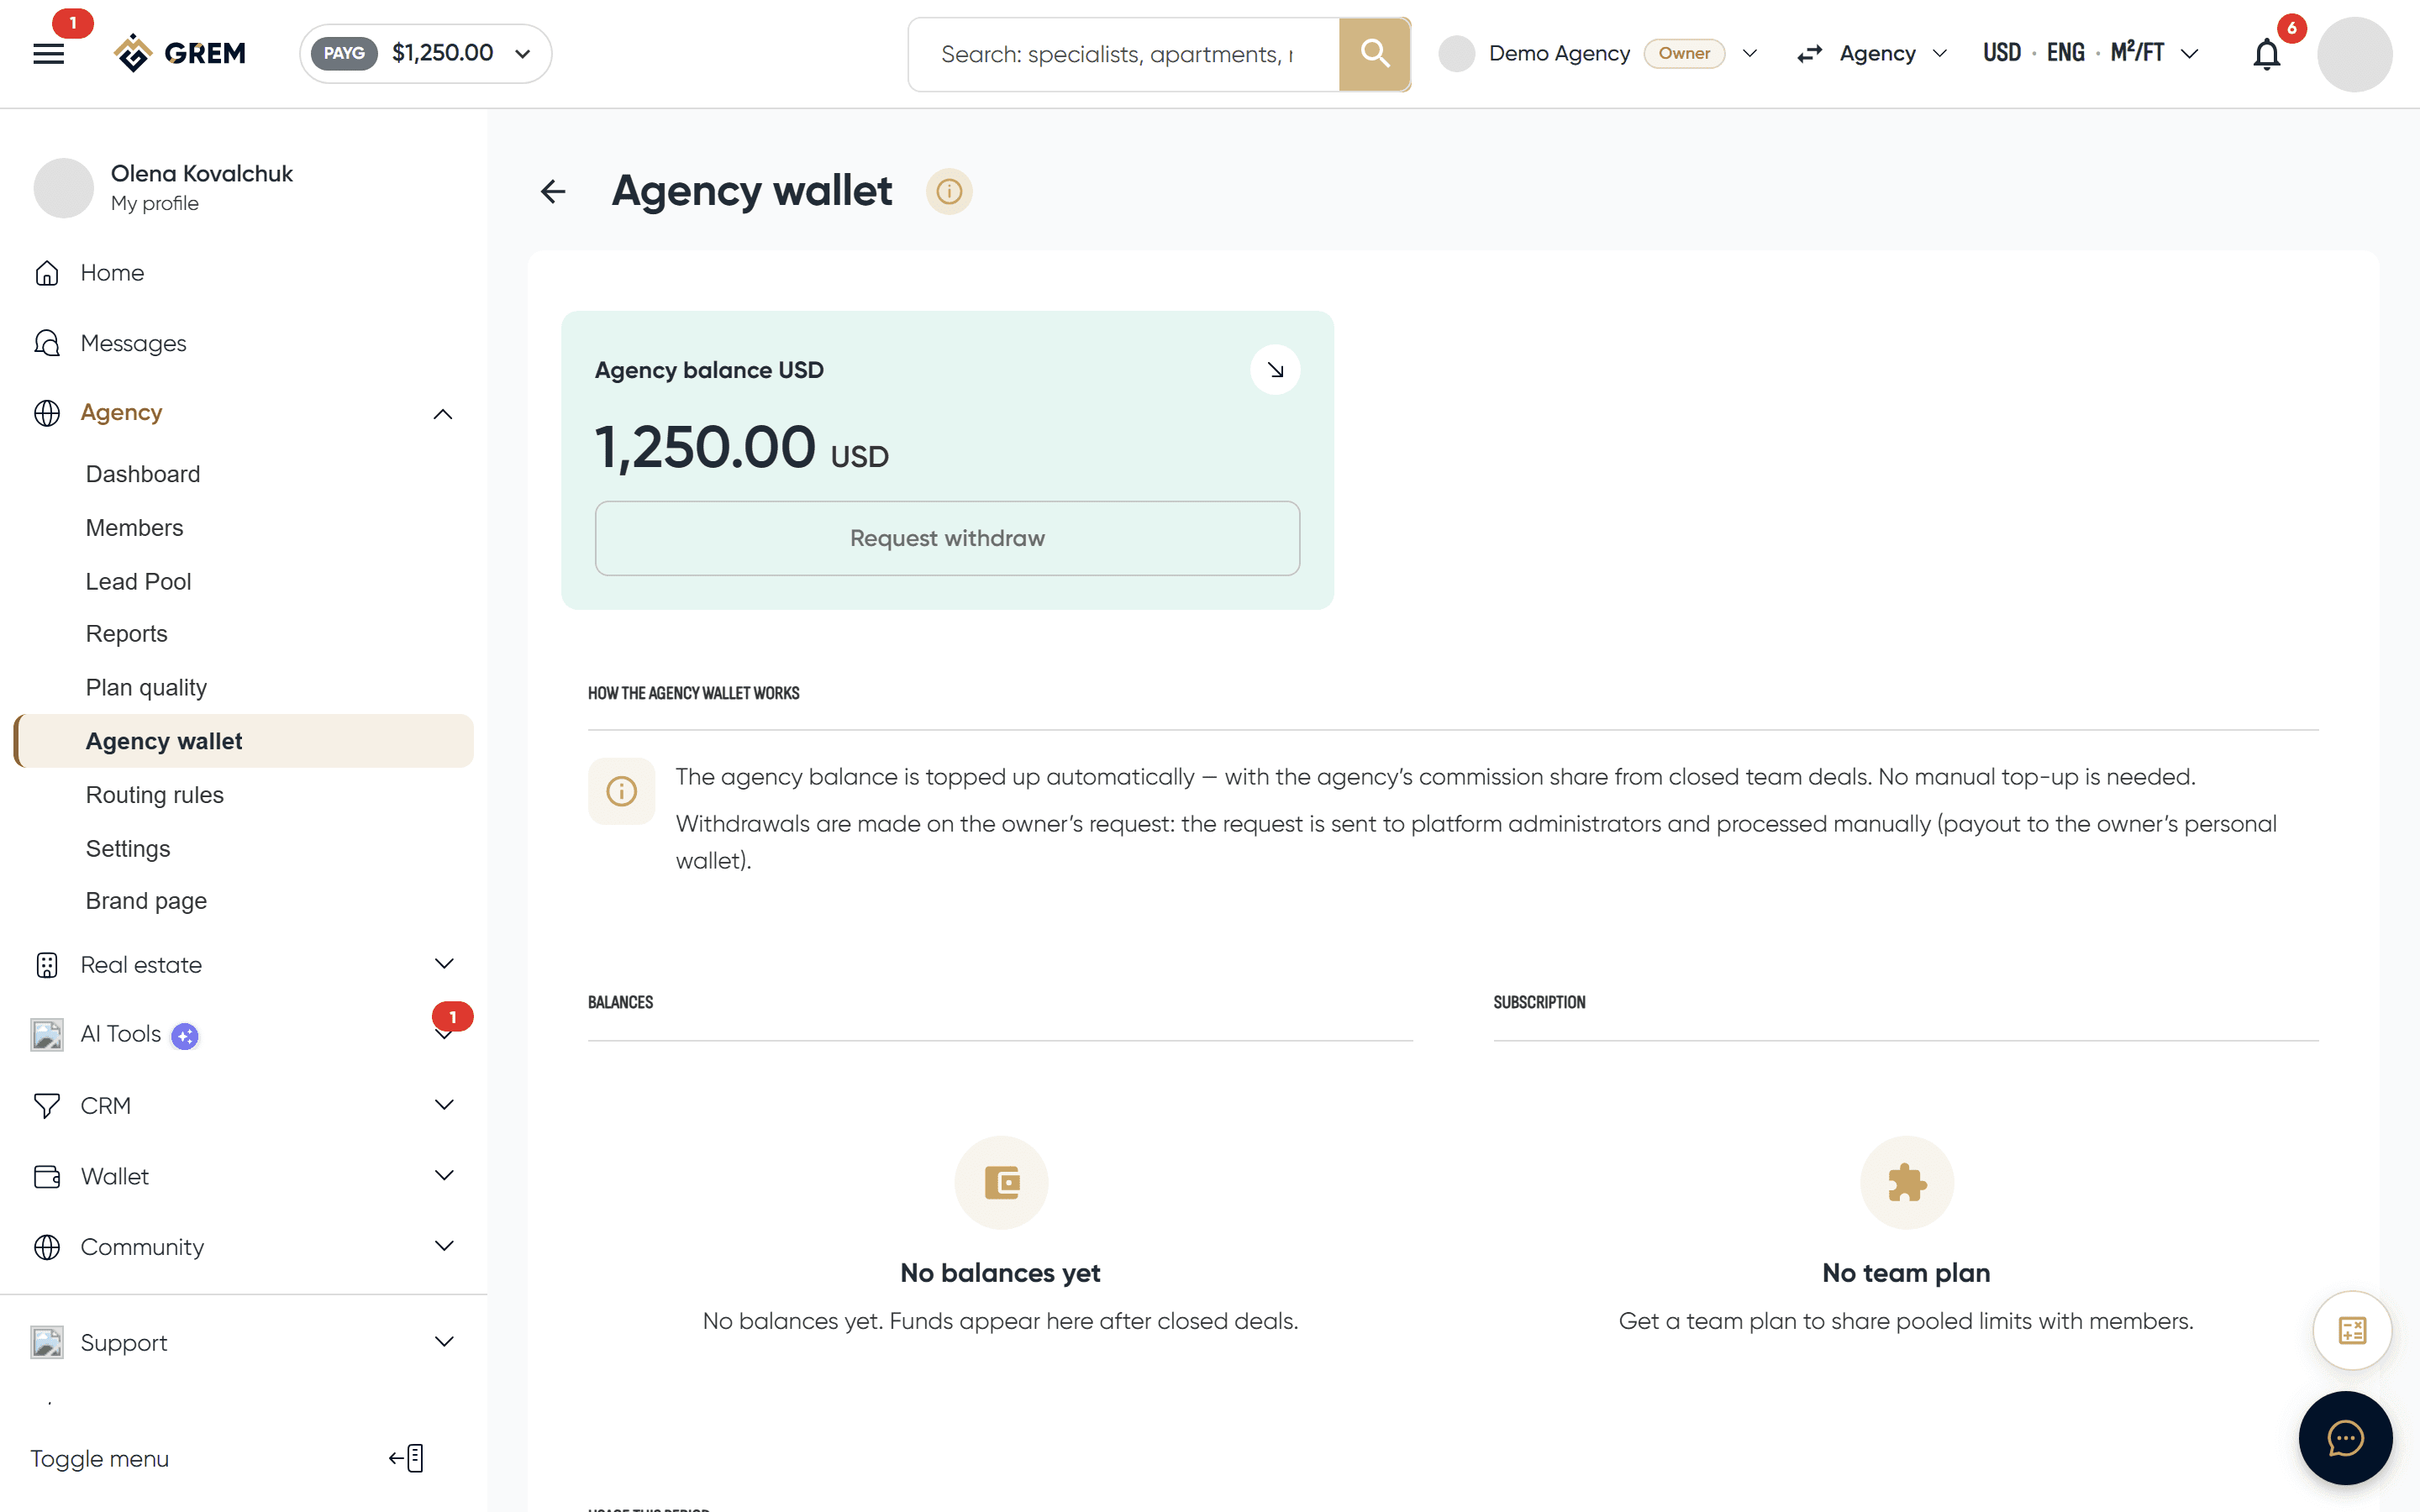Click the floating calculator icon
Viewport: 2420px width, 1512px height.
[2352, 1330]
